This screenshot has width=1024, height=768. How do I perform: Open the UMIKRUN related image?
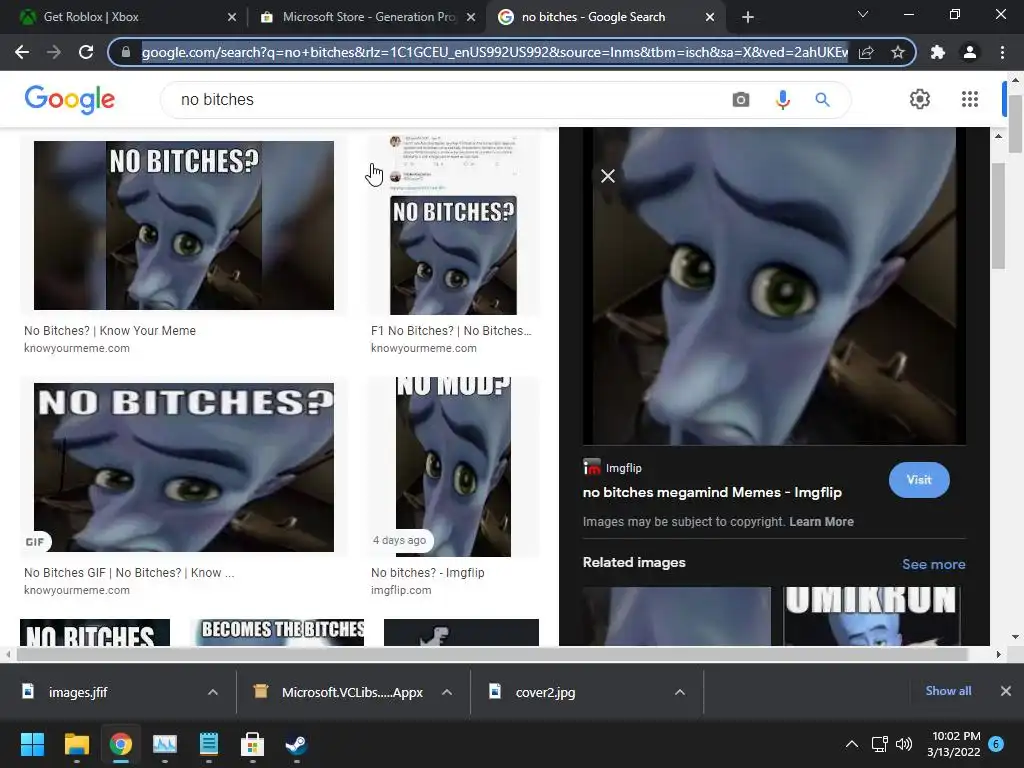pyautogui.click(x=872, y=616)
